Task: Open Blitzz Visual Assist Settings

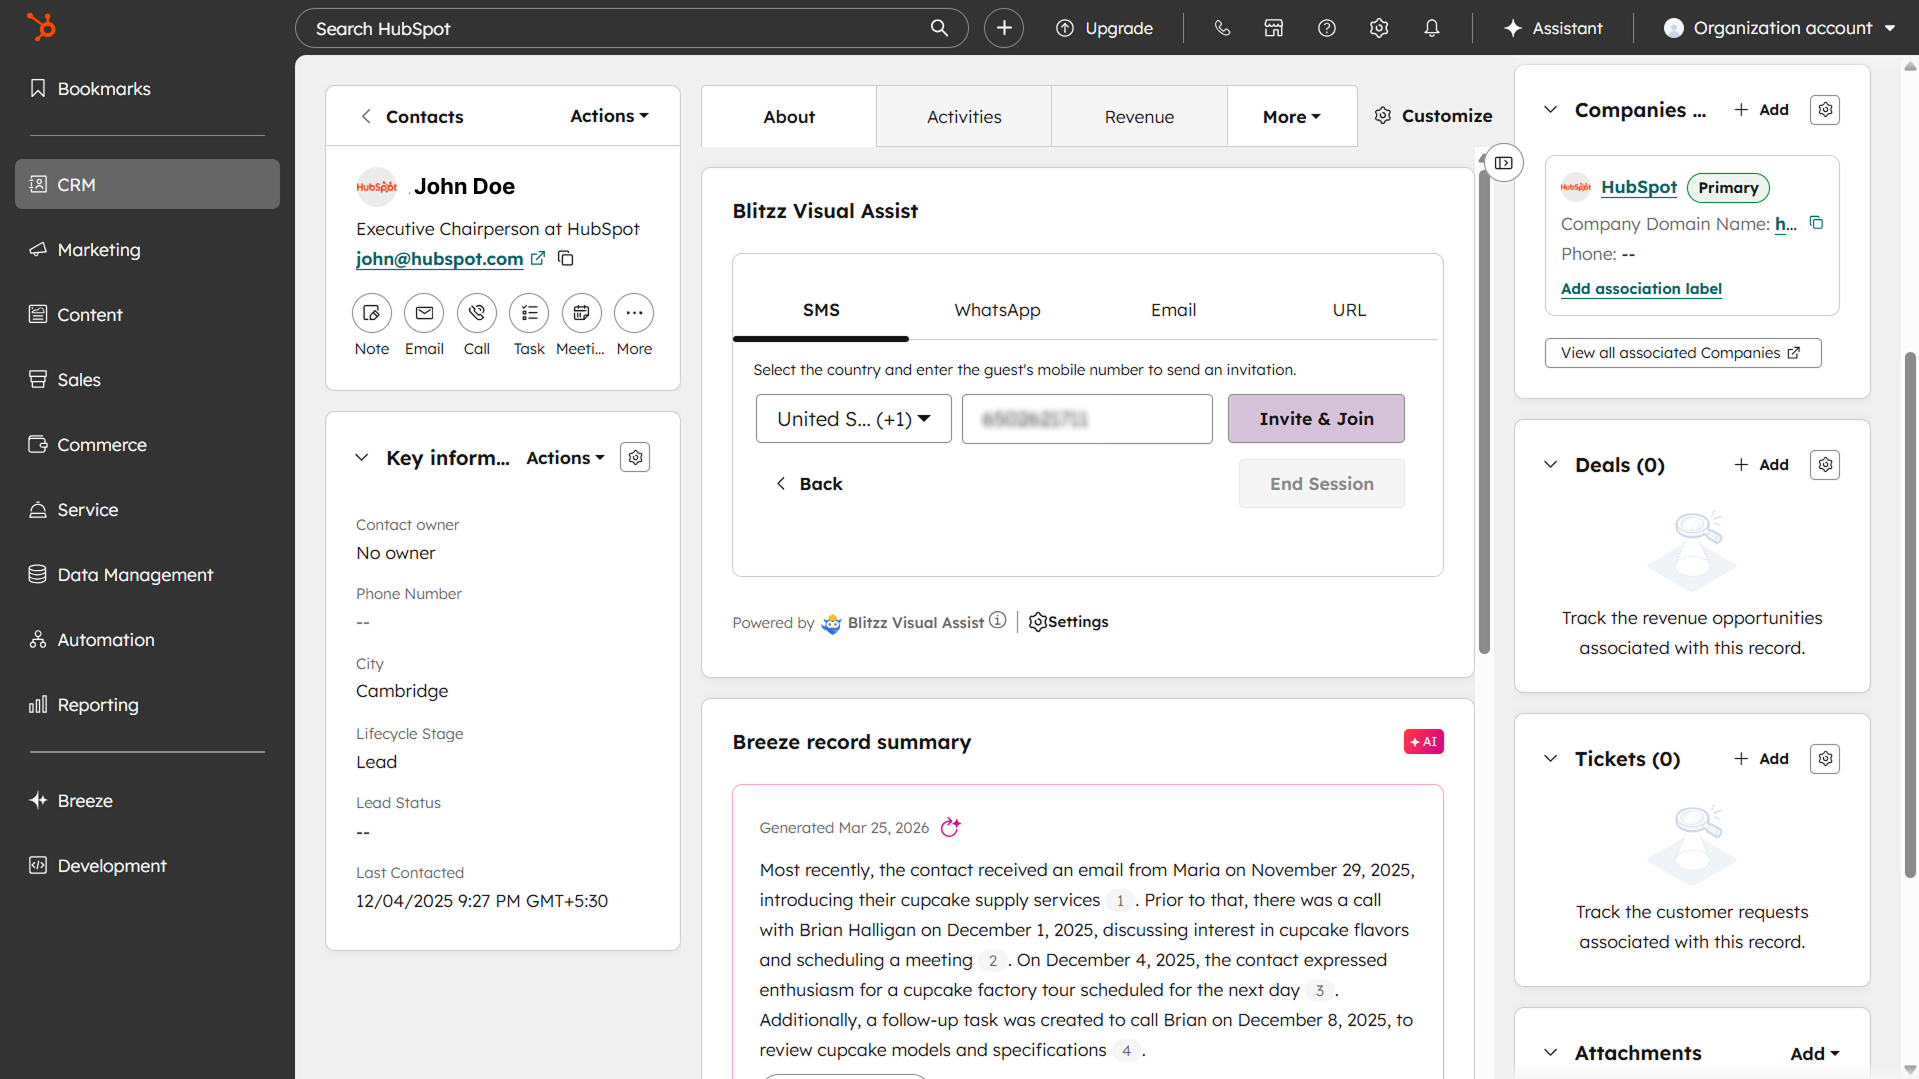Action: pyautogui.click(x=1068, y=622)
